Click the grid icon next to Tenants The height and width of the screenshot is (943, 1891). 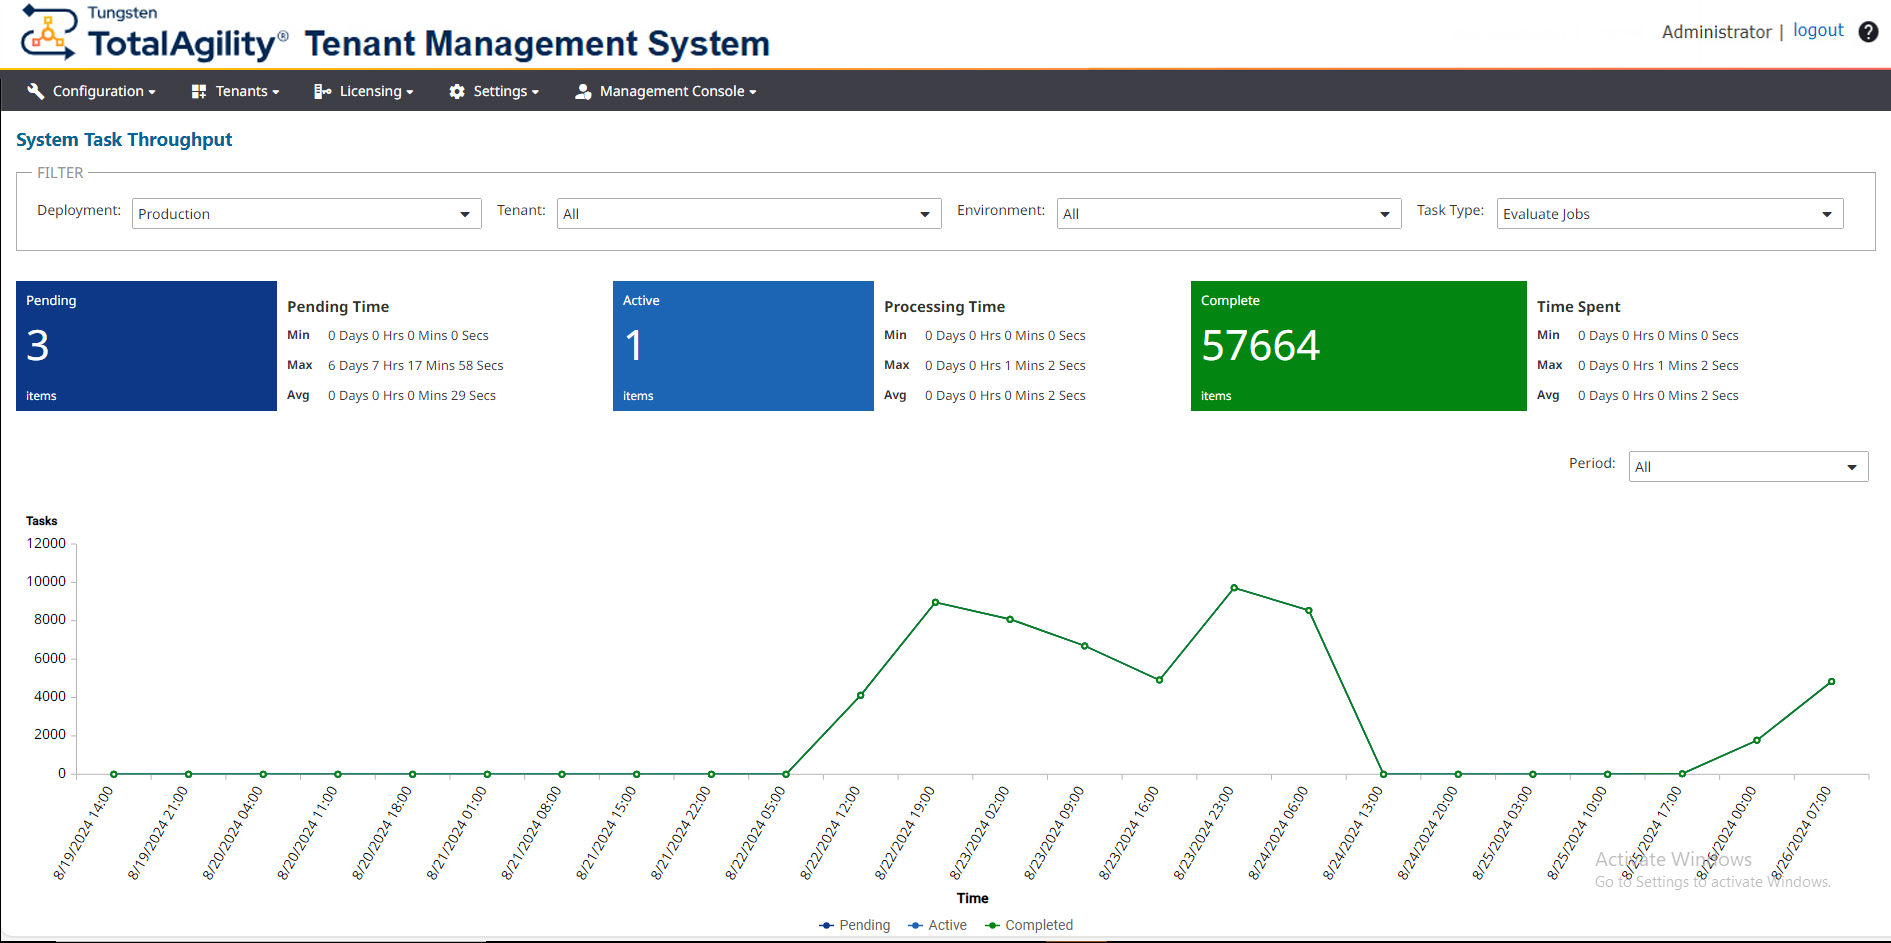(x=197, y=91)
